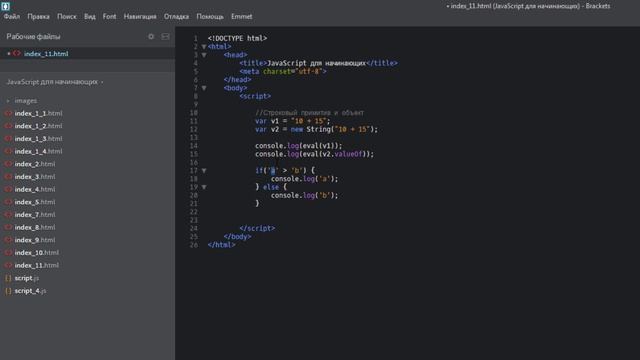The image size is (640, 360).
Task: Open script_4.js in file tree
Action: [30, 291]
